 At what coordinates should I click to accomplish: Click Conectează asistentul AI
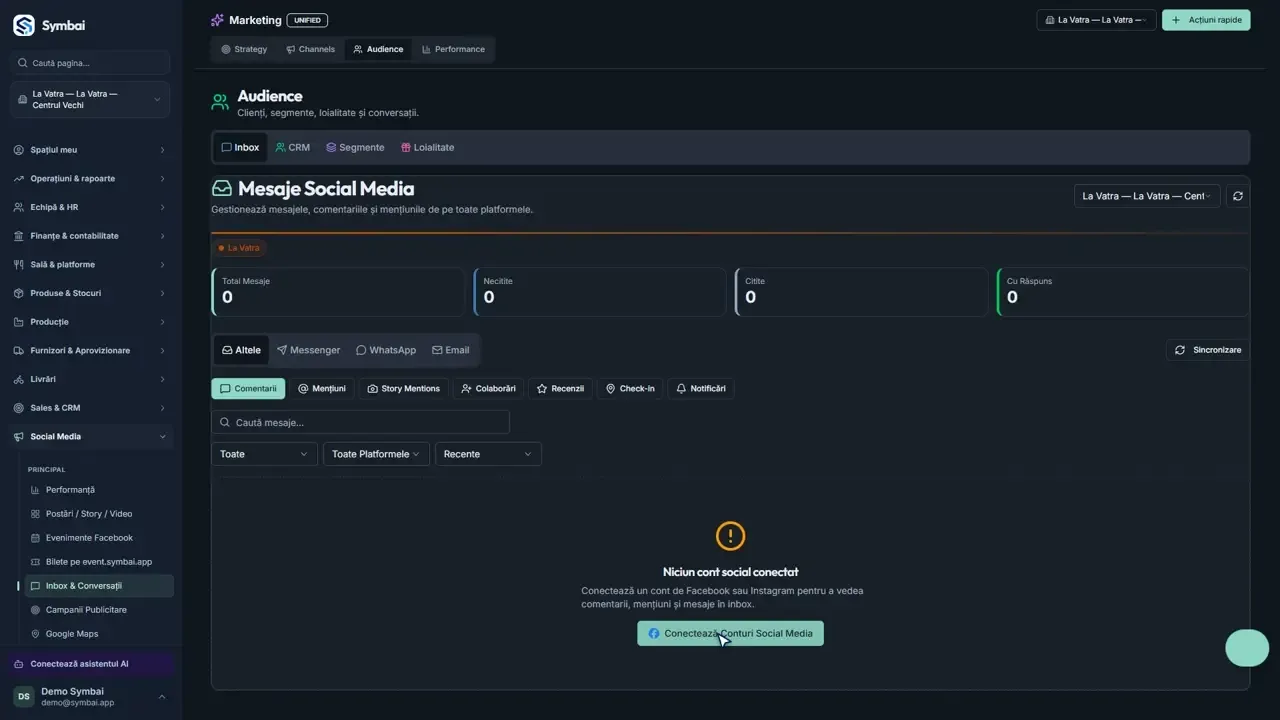coord(90,664)
